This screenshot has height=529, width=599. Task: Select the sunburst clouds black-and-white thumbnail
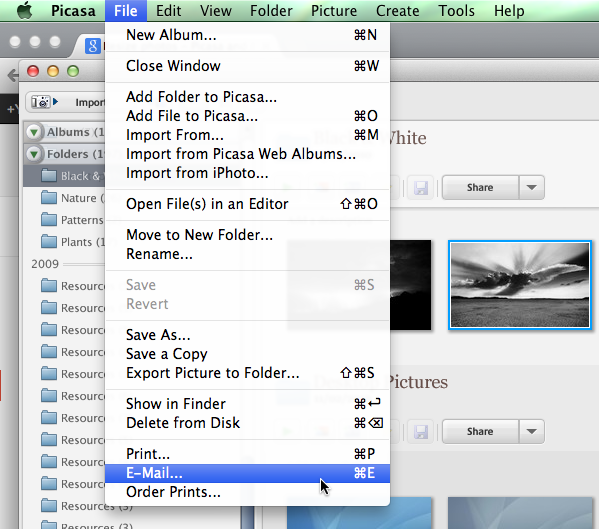tap(520, 285)
